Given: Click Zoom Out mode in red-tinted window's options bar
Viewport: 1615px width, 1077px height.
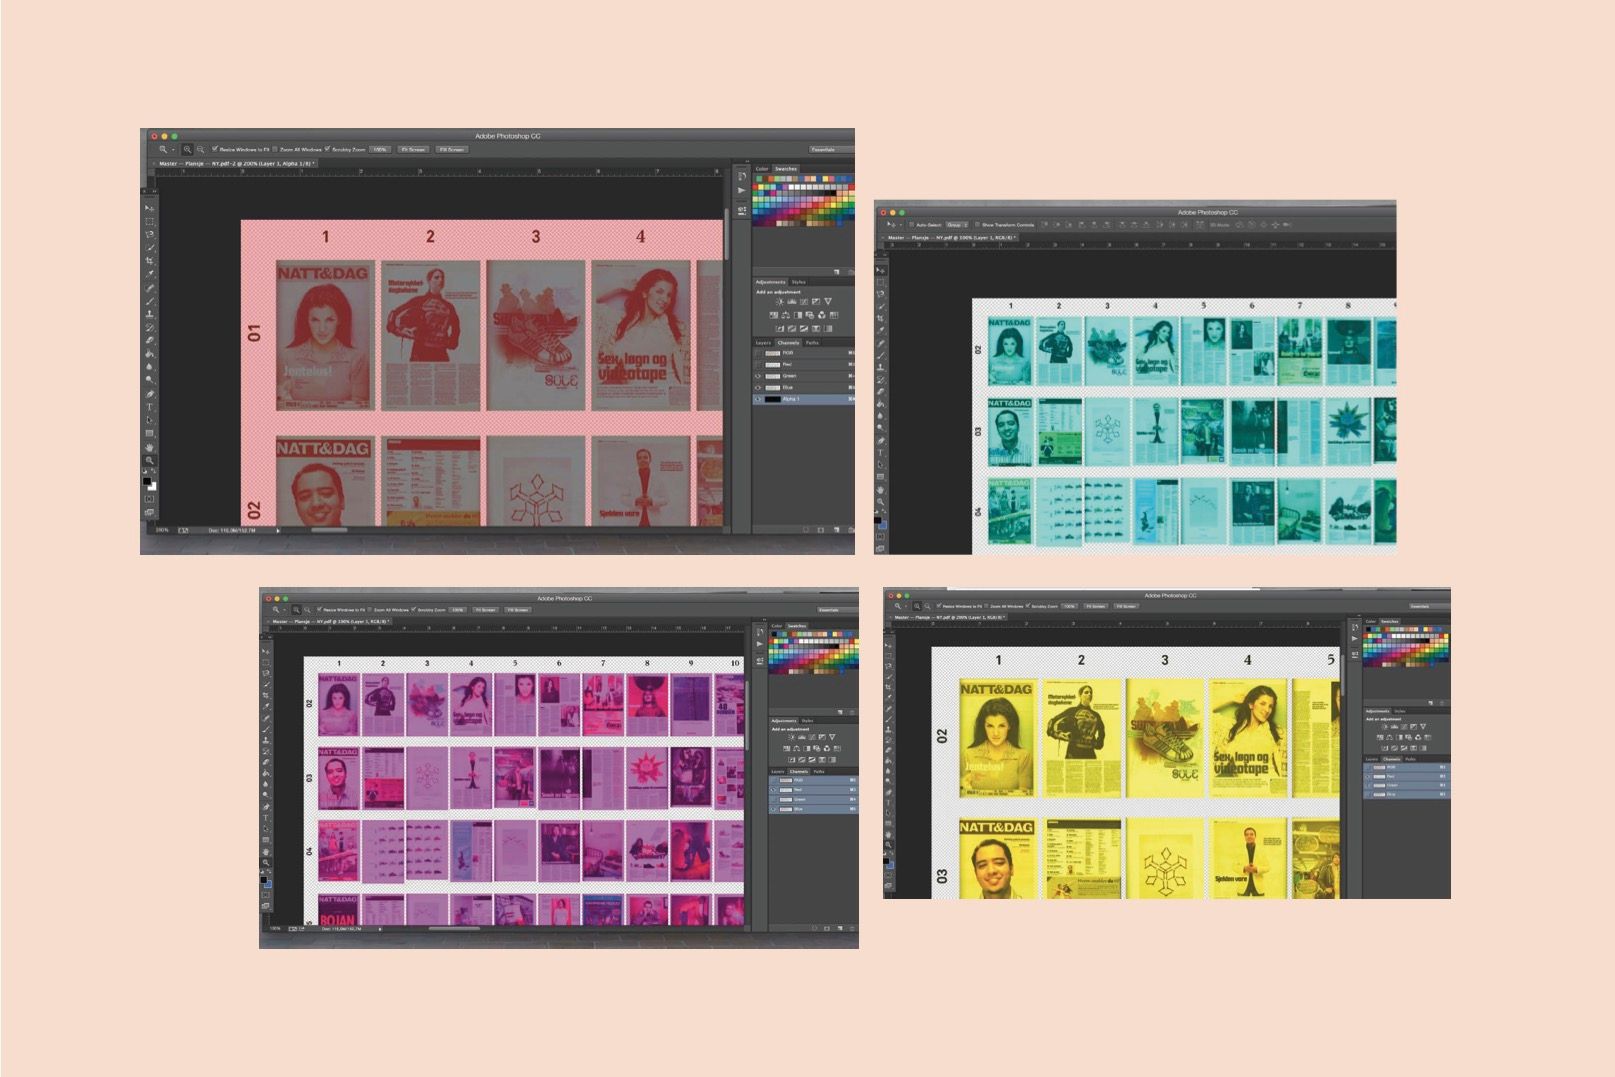Looking at the screenshot, I should pyautogui.click(x=200, y=149).
